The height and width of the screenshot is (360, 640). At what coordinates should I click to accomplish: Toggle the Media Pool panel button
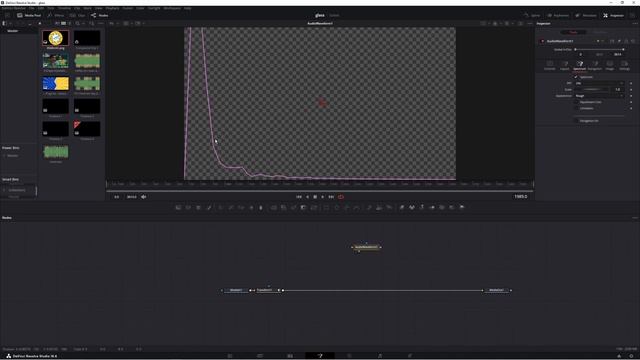click(29, 16)
